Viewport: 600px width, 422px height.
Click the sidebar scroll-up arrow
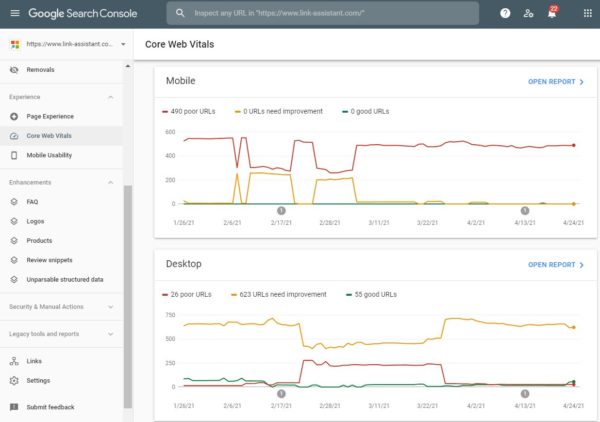(128, 67)
